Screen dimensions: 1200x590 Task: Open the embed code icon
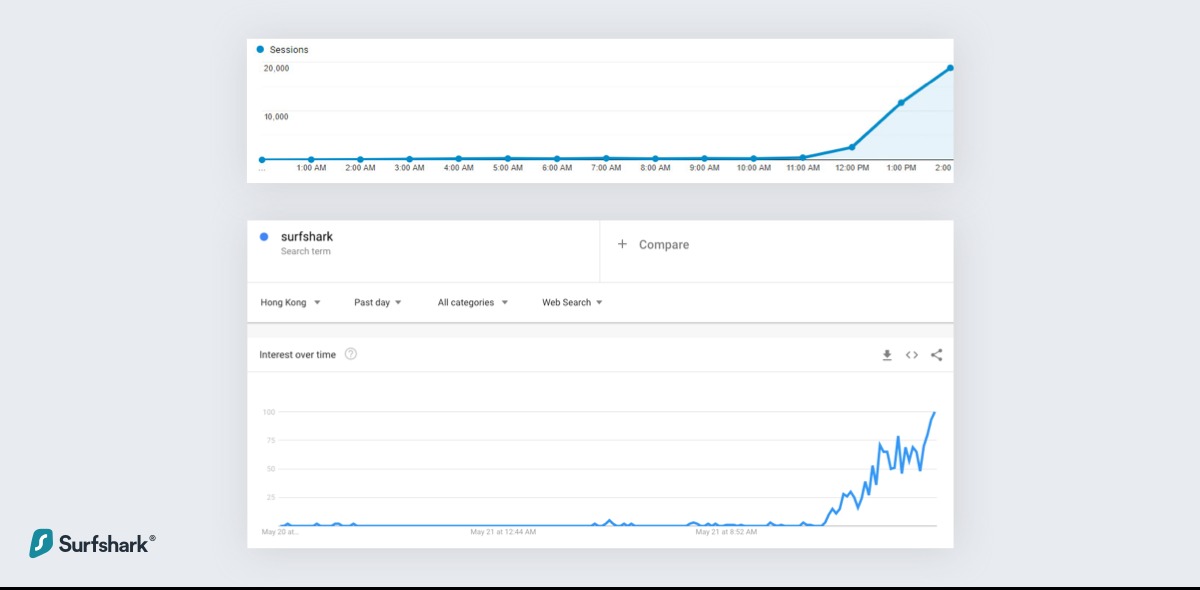912,355
